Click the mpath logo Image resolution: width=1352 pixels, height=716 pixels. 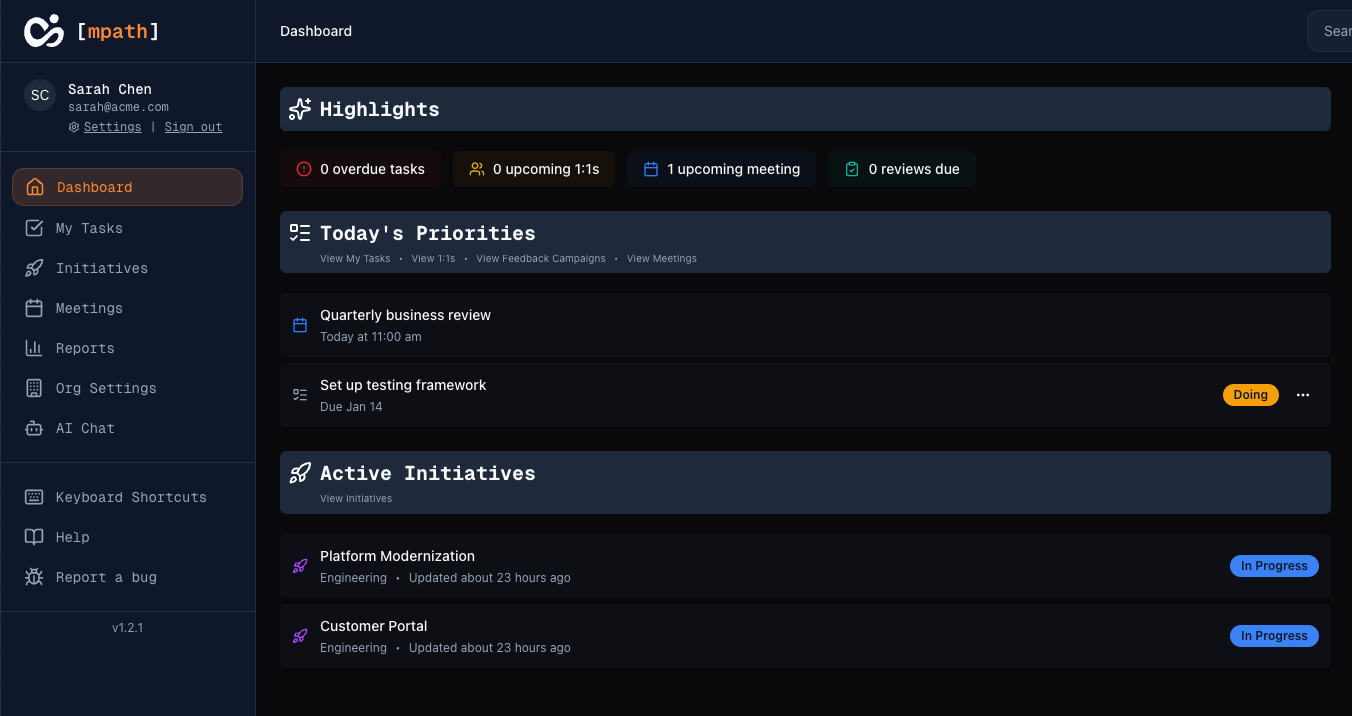tap(90, 31)
